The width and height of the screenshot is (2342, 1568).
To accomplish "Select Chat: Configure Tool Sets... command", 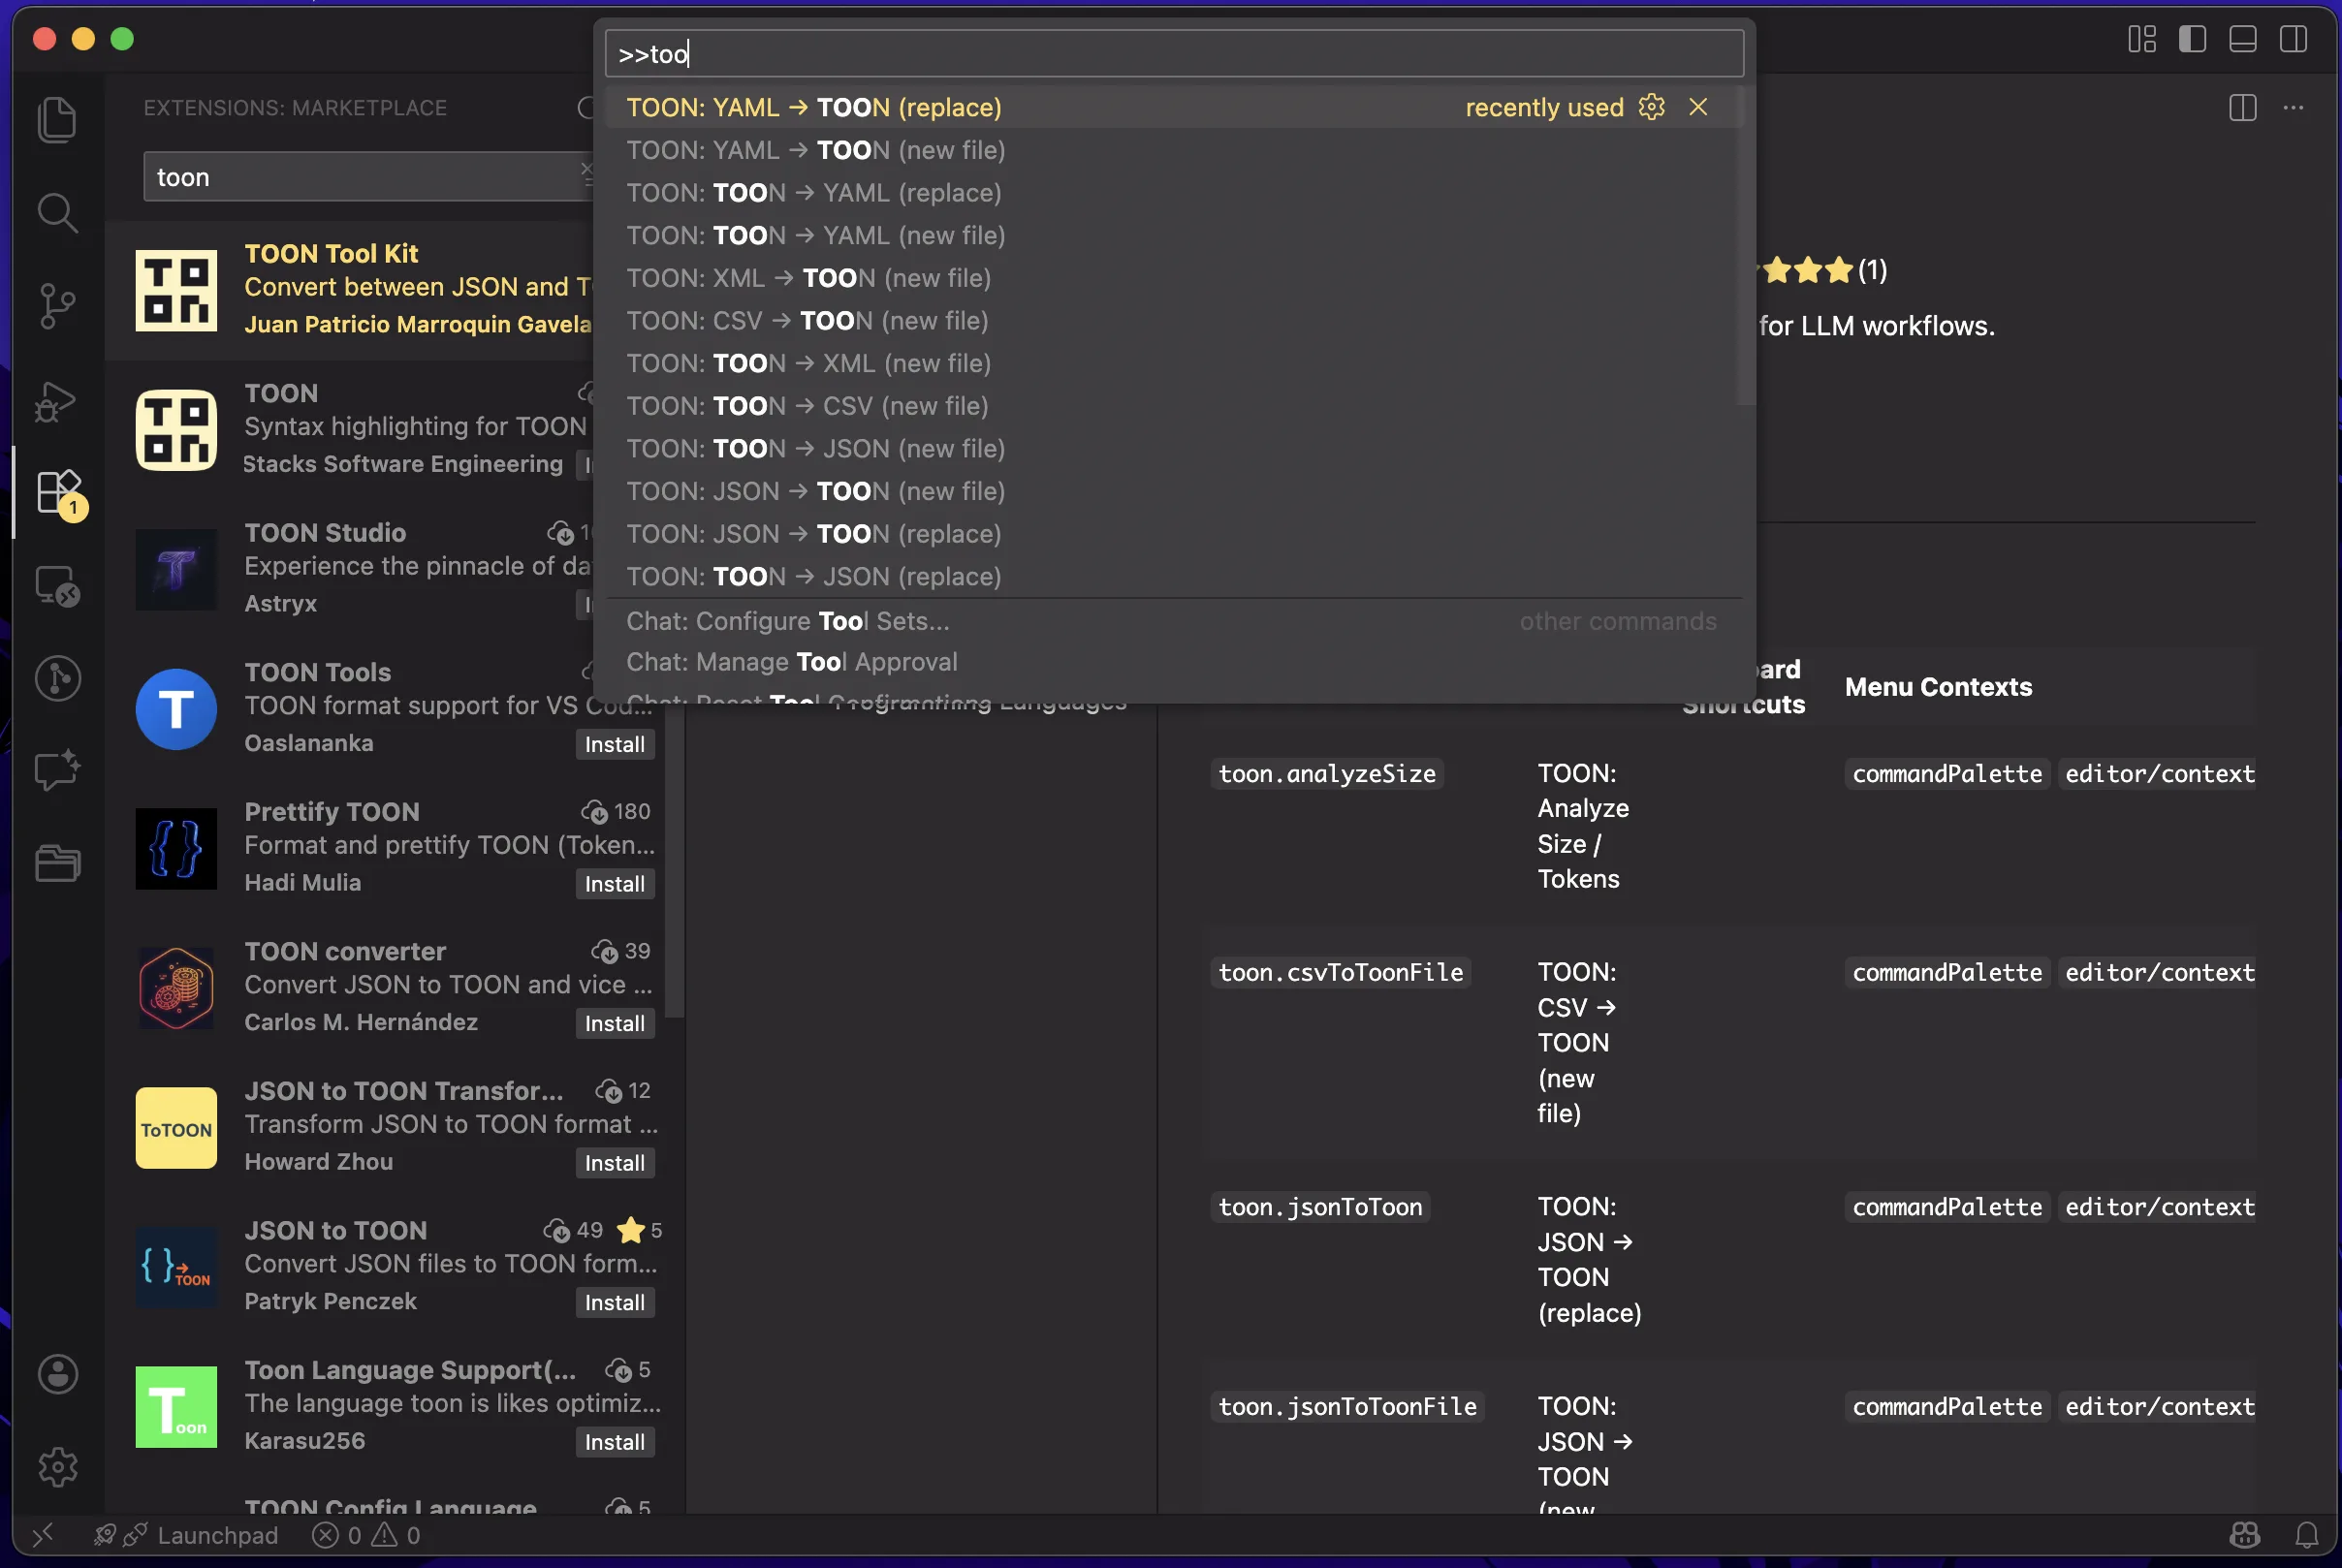I will tap(1174, 621).
